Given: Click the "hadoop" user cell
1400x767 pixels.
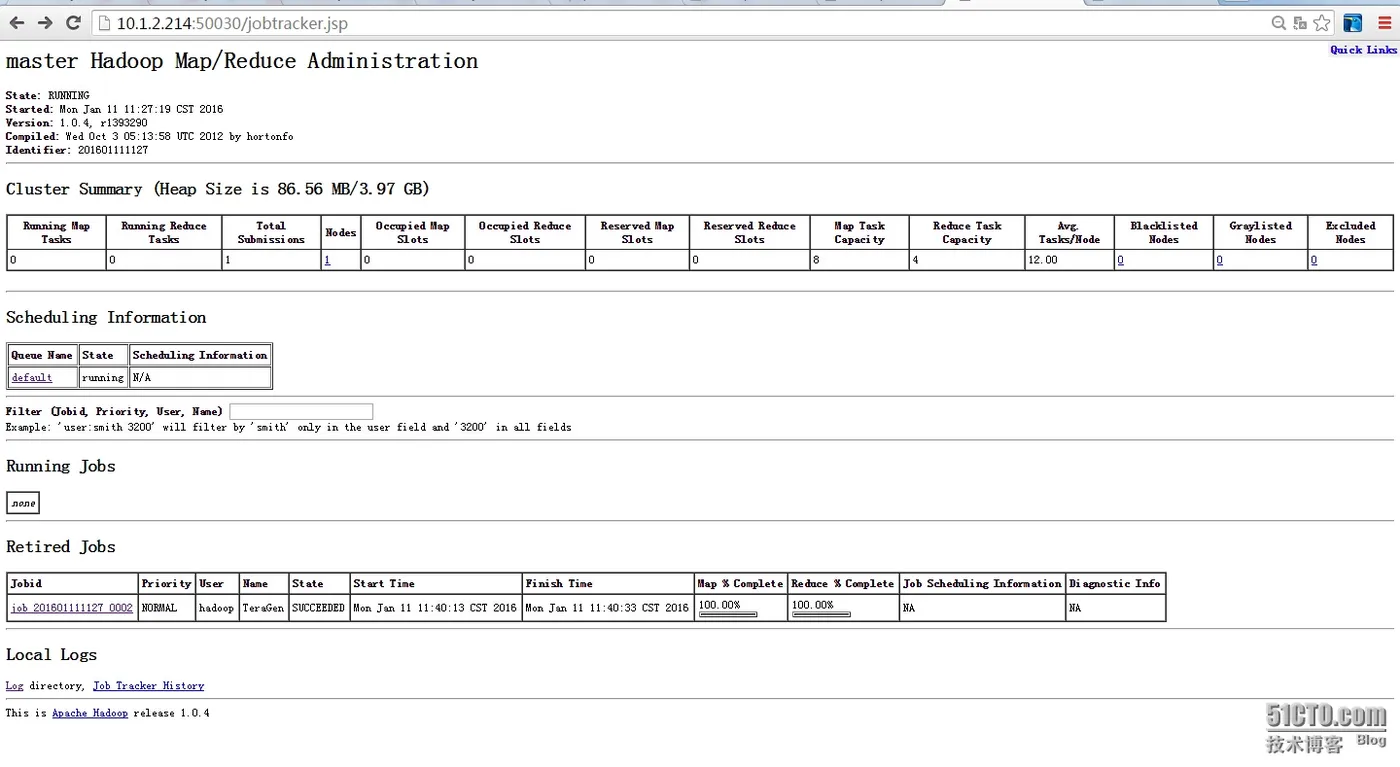Looking at the screenshot, I should (x=216, y=608).
